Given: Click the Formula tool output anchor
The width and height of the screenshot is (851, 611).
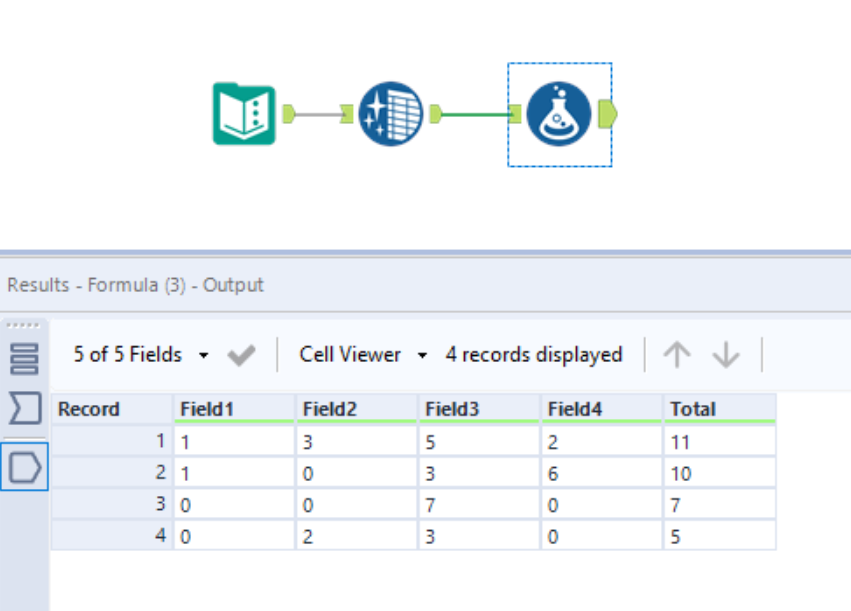Looking at the screenshot, I should click(x=607, y=115).
